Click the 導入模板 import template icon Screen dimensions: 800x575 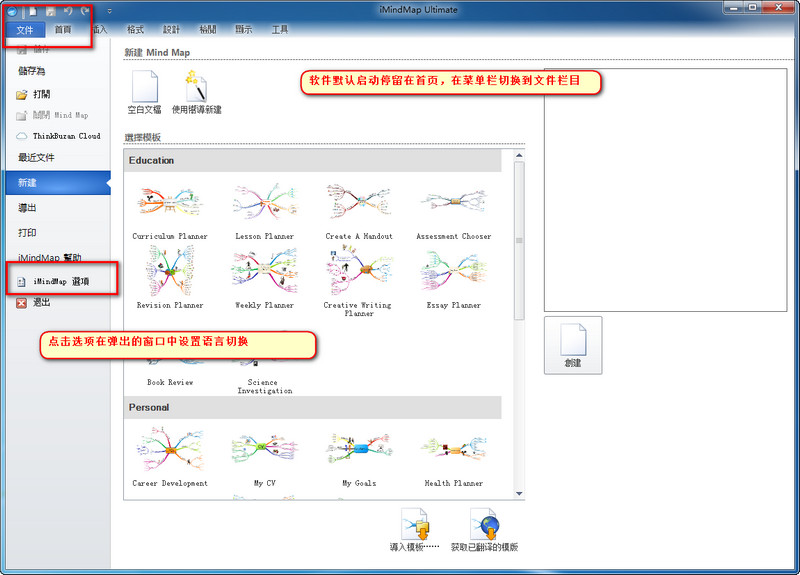[x=415, y=524]
